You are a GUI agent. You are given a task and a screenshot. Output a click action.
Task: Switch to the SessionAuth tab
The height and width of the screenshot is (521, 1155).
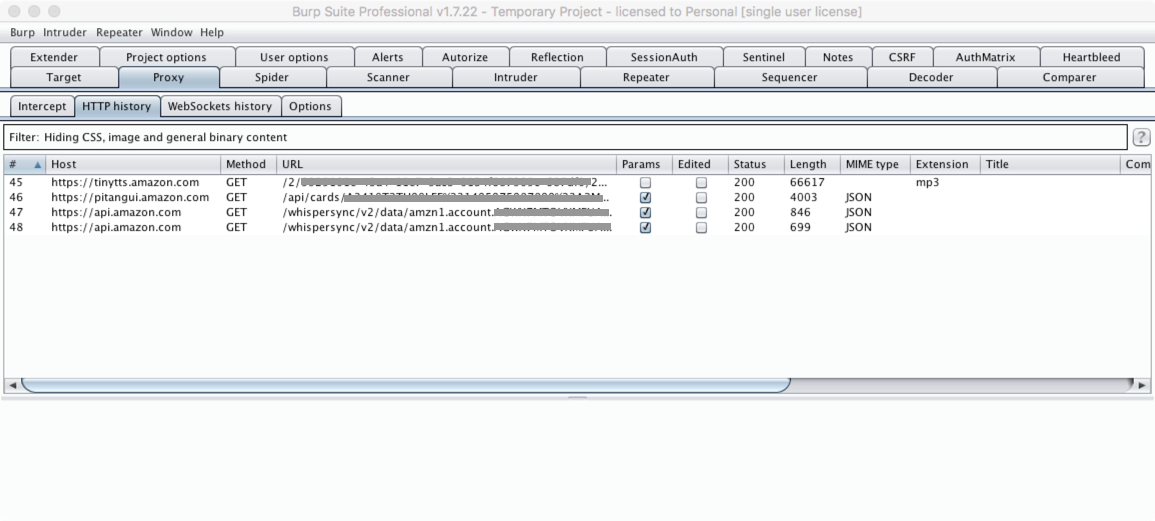664,57
